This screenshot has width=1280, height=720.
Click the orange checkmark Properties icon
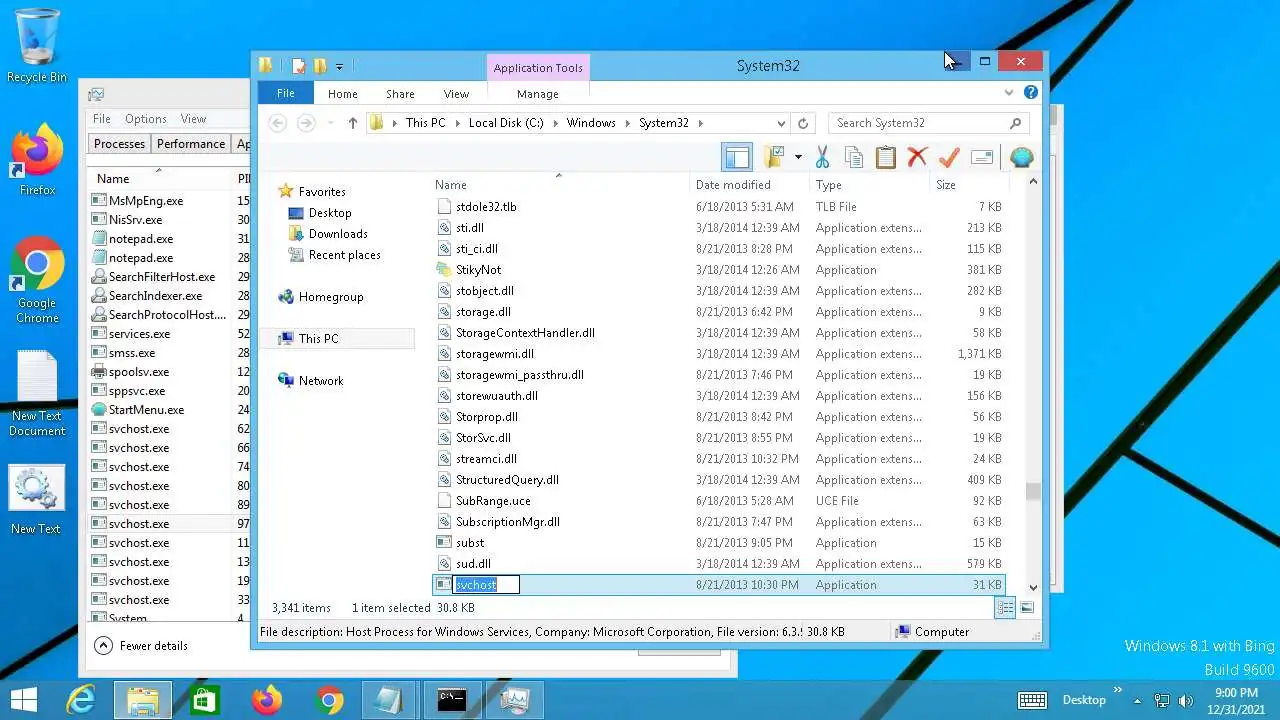point(949,157)
